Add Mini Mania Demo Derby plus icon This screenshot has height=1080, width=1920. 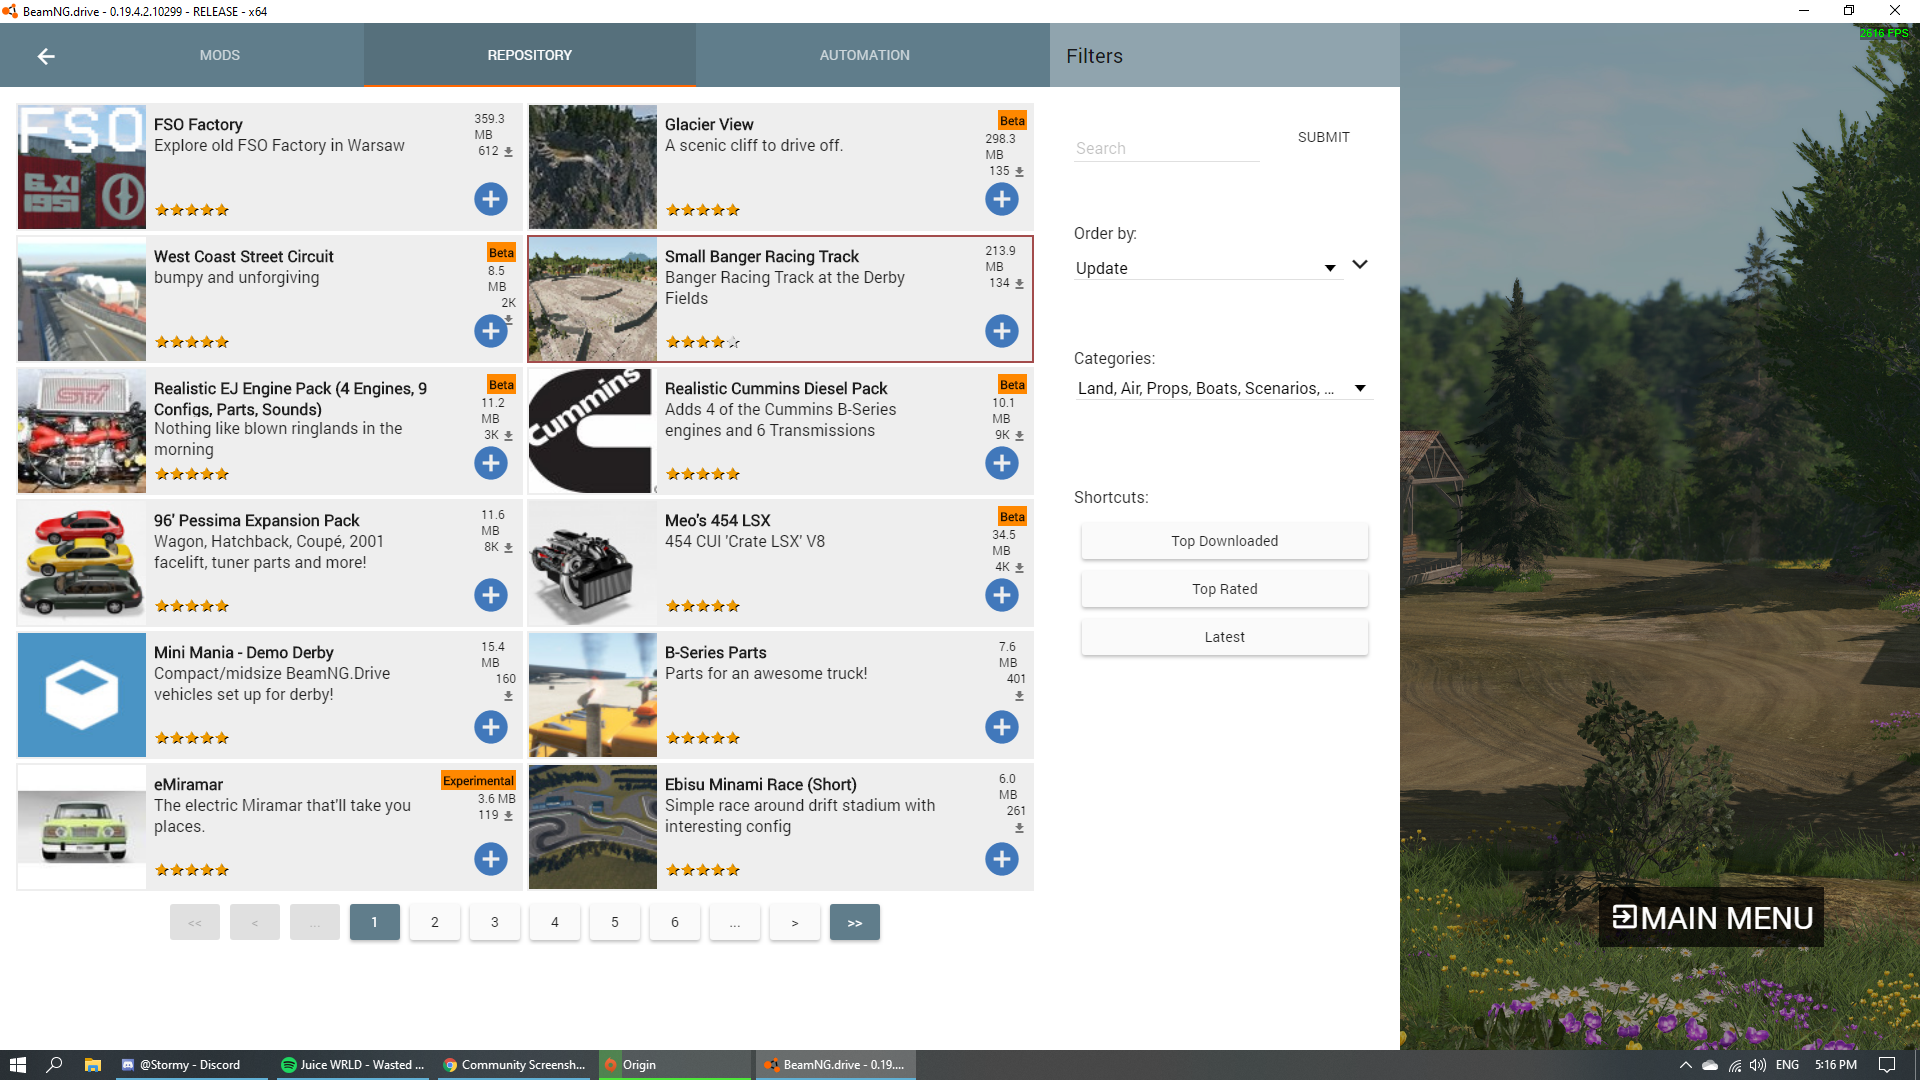(x=490, y=727)
